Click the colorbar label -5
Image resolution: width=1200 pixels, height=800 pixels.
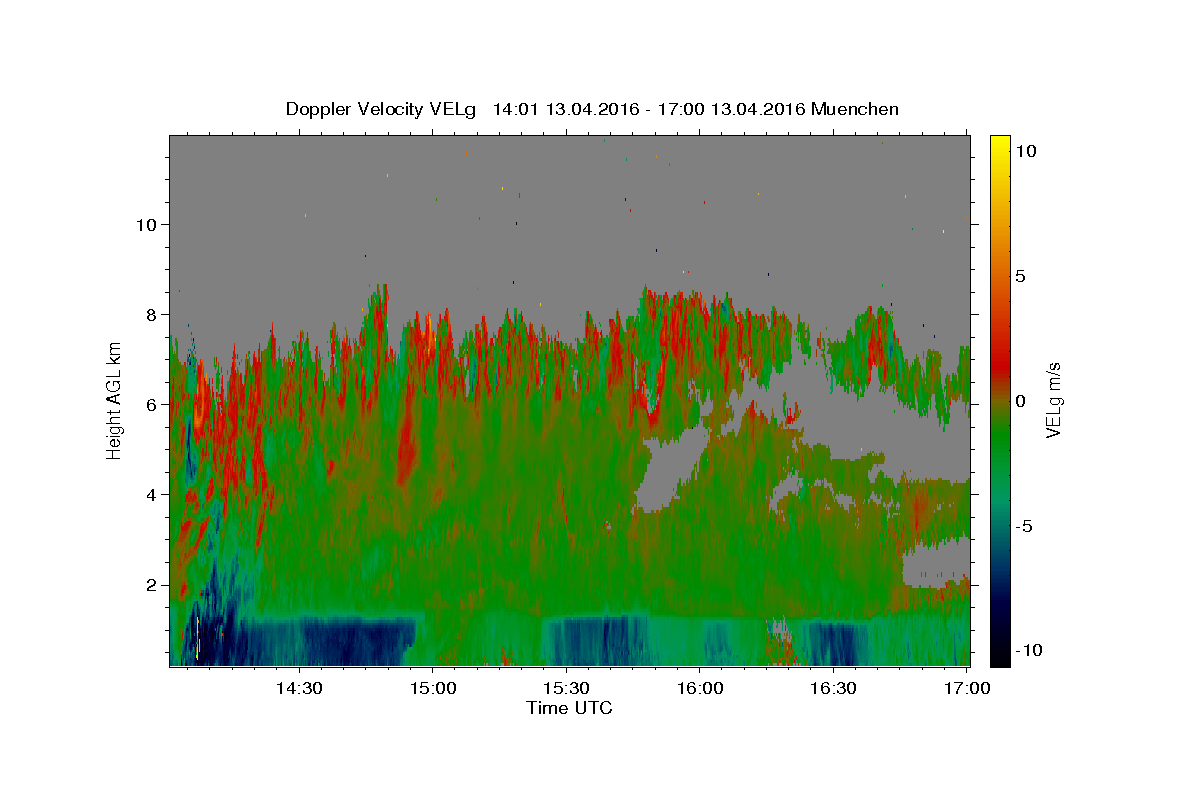click(1022, 526)
